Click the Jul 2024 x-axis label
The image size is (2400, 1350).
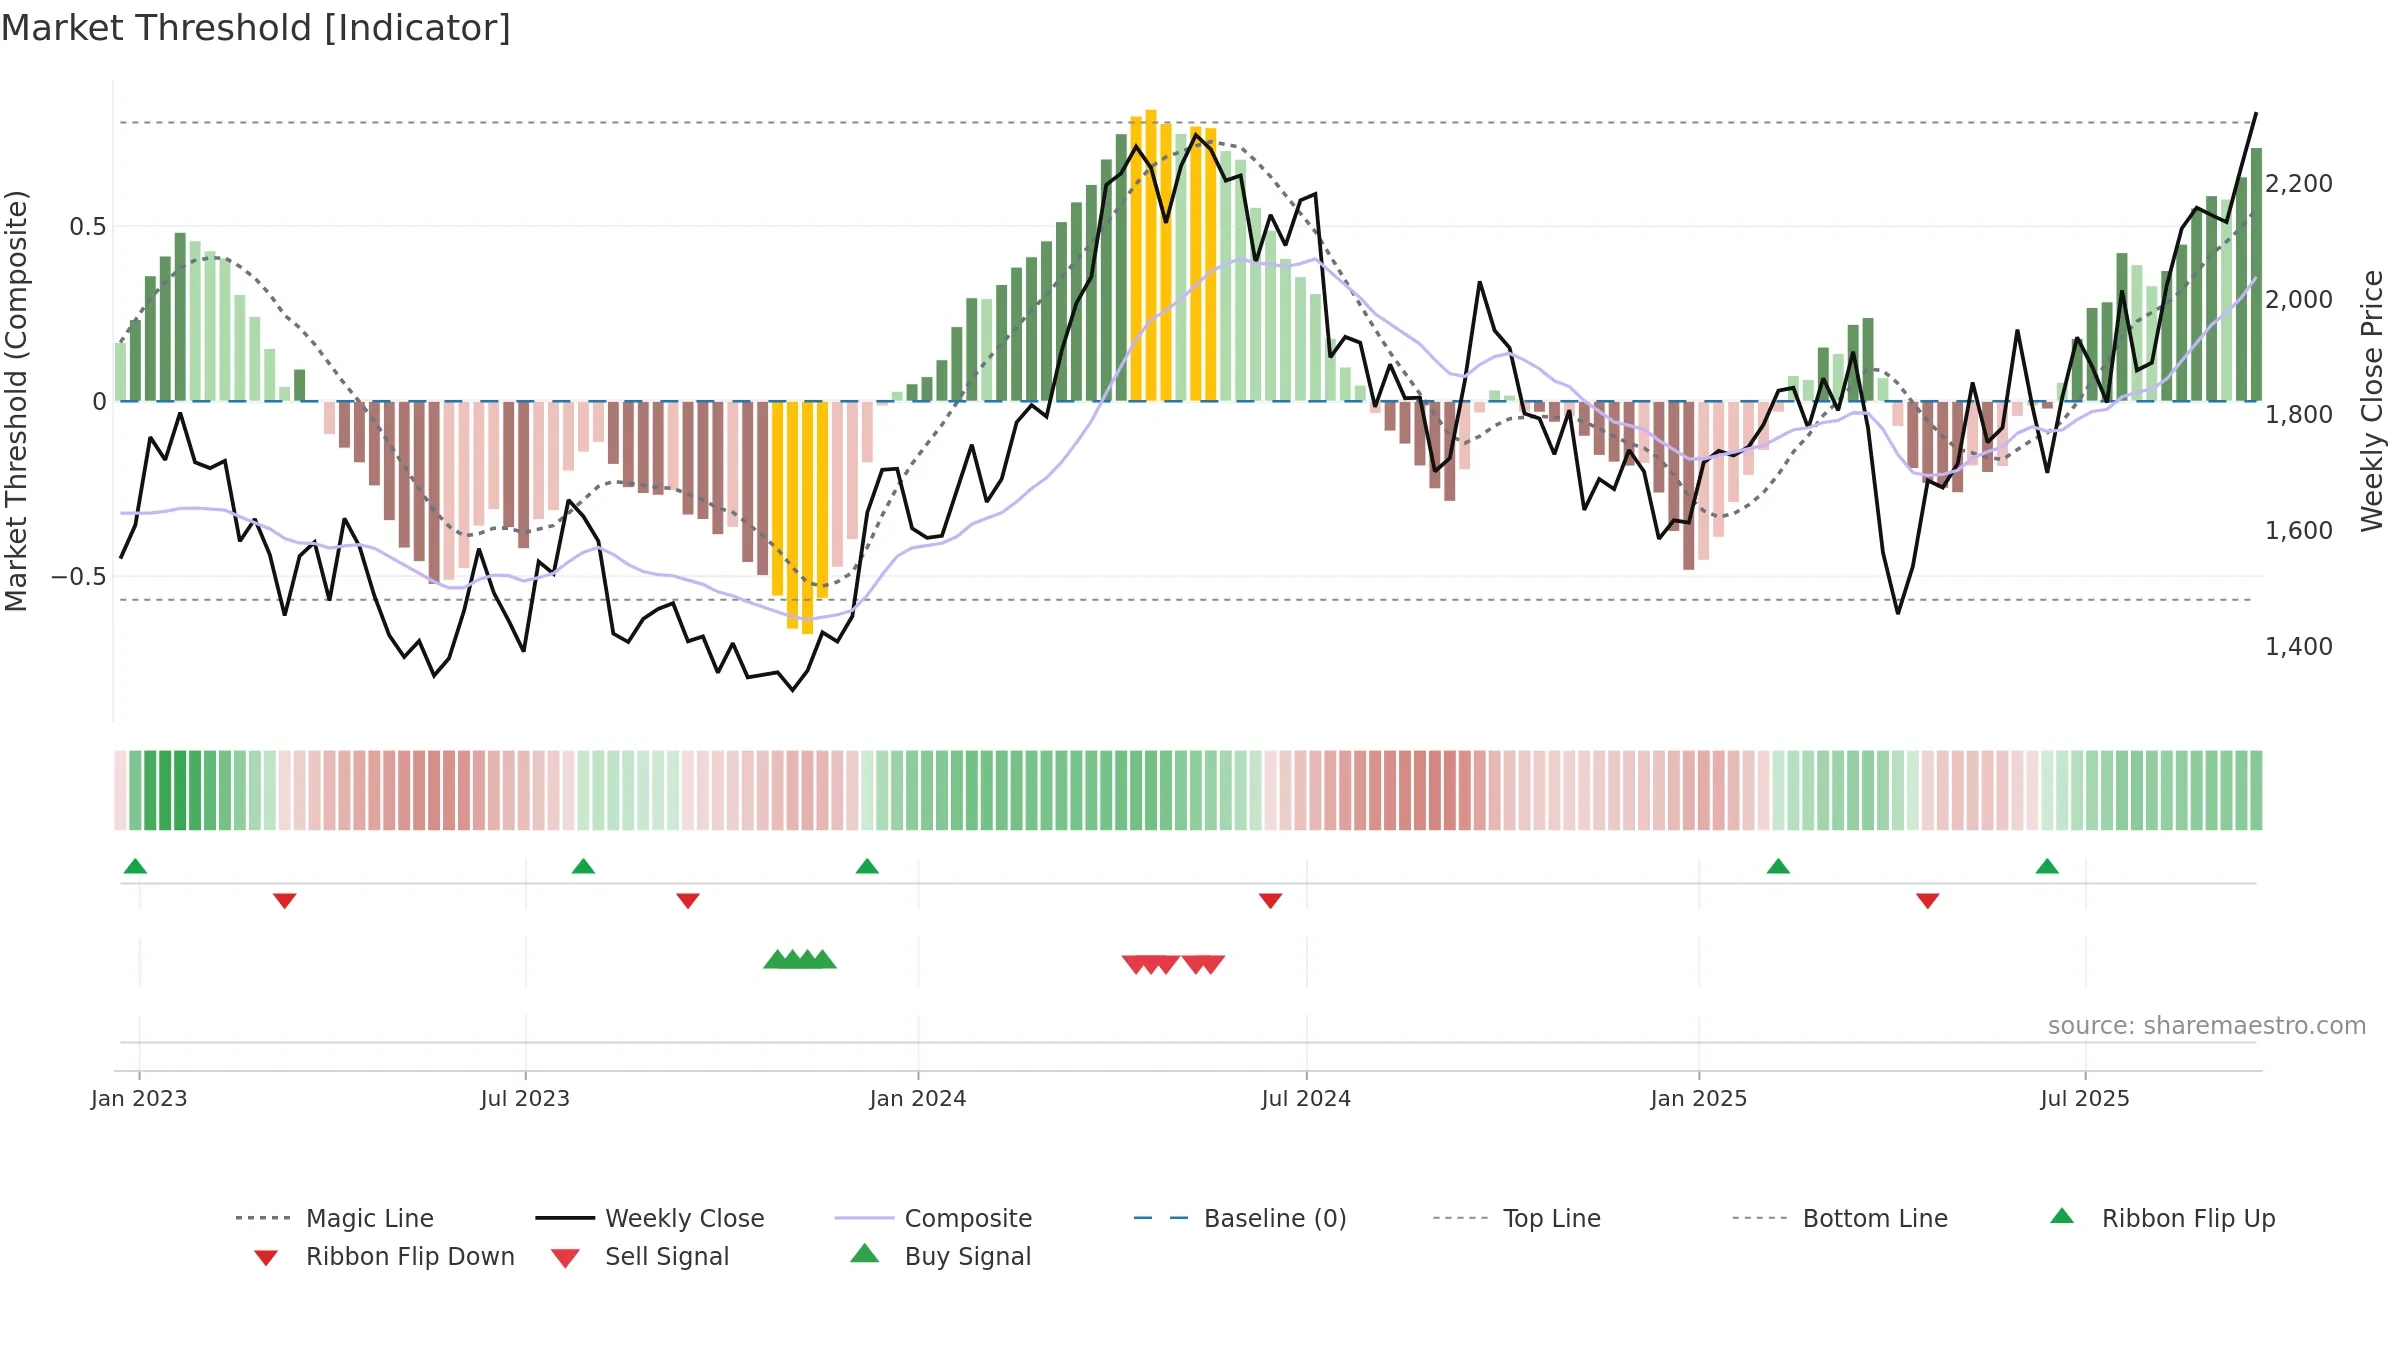point(1306,1098)
